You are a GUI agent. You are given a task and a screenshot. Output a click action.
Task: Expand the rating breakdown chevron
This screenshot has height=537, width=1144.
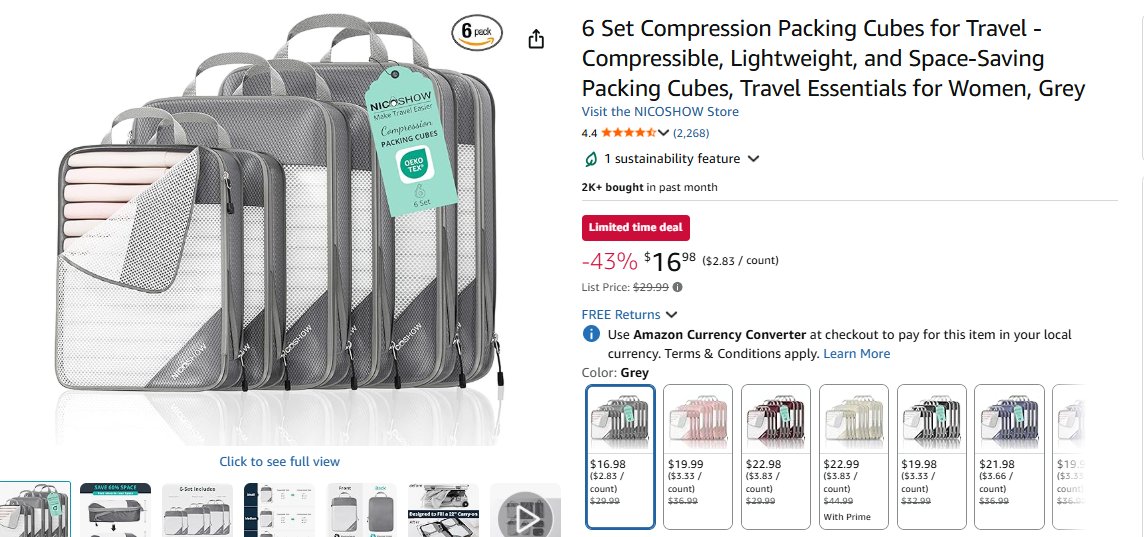pyautogui.click(x=663, y=132)
